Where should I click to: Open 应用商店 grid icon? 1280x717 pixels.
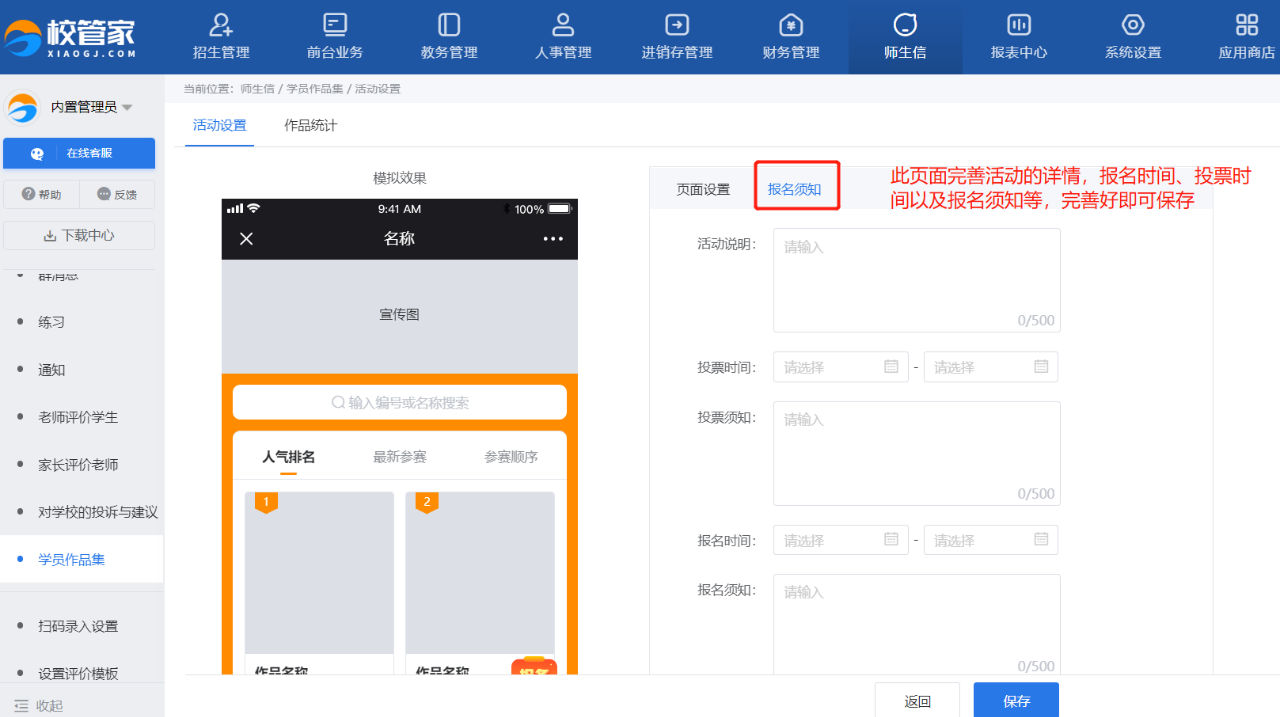coord(1246,25)
